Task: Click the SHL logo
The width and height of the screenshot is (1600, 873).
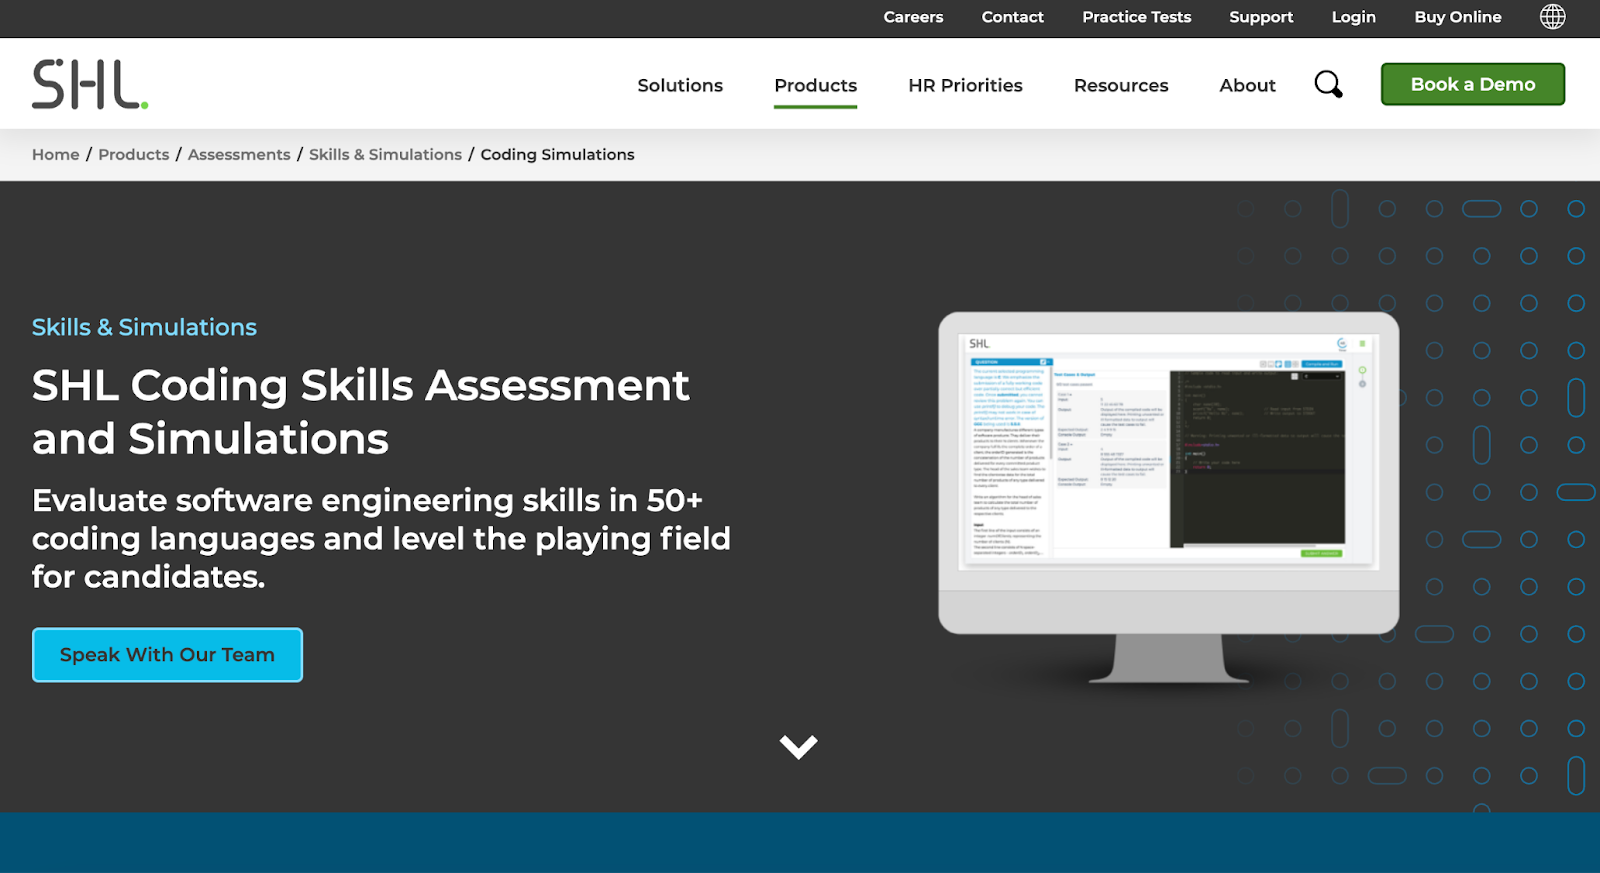Action: click(90, 84)
